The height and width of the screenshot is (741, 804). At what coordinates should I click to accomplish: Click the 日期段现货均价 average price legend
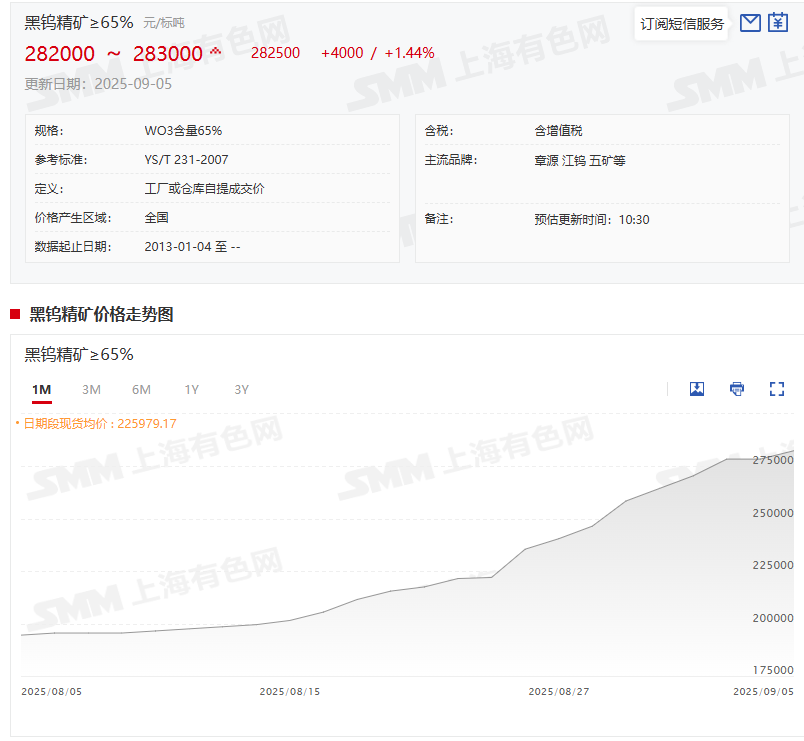point(98,423)
